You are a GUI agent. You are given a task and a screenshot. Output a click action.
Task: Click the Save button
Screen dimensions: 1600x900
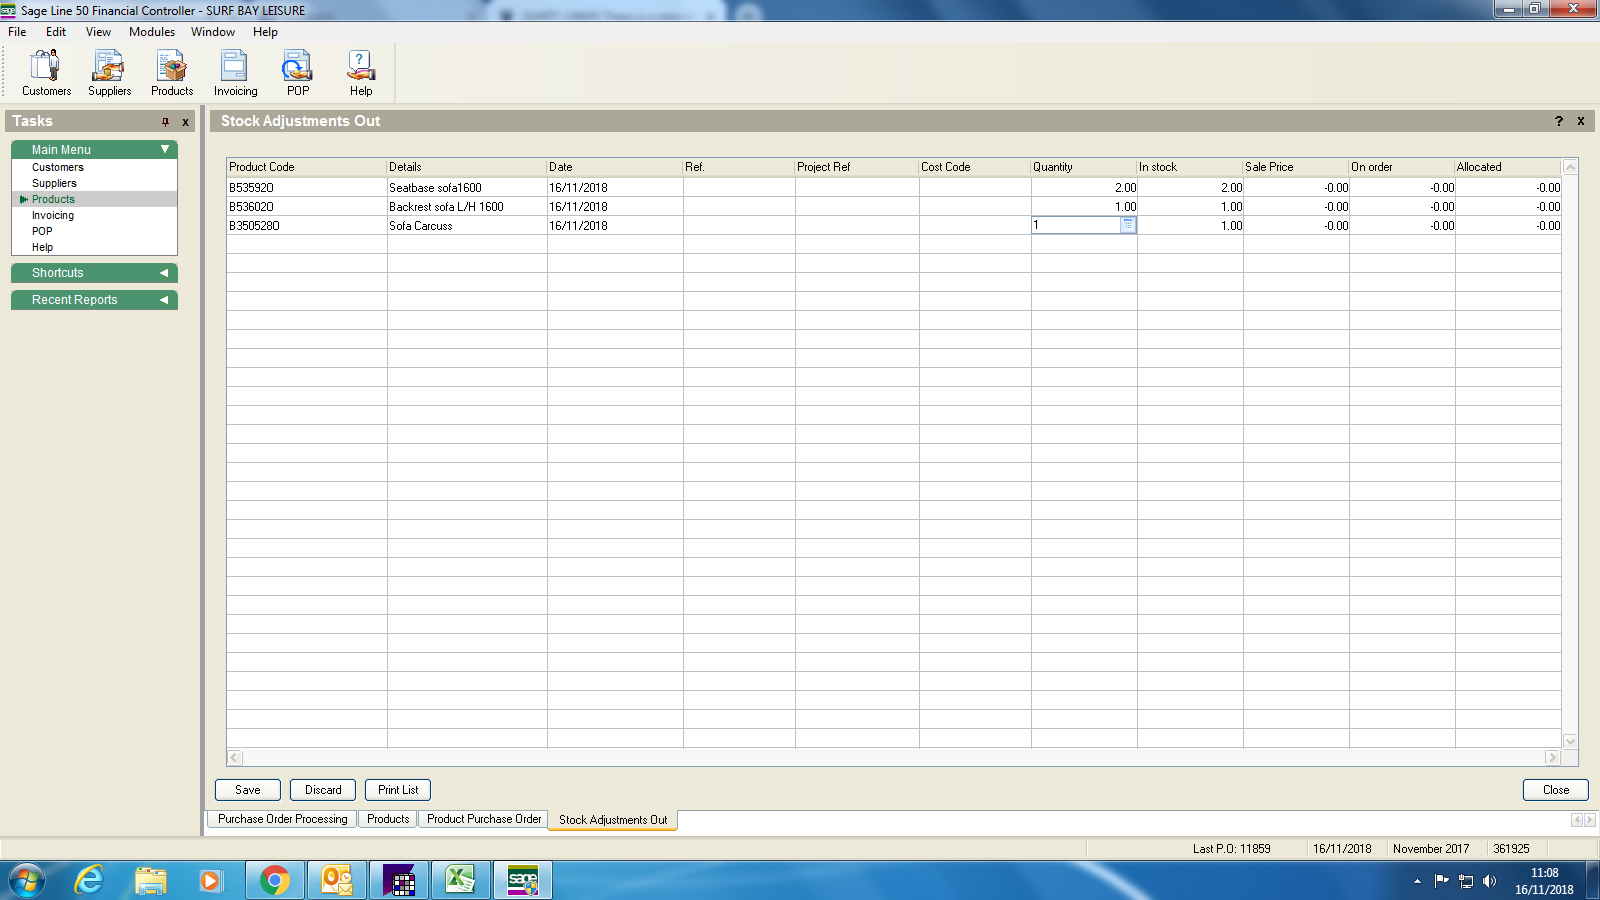click(248, 790)
